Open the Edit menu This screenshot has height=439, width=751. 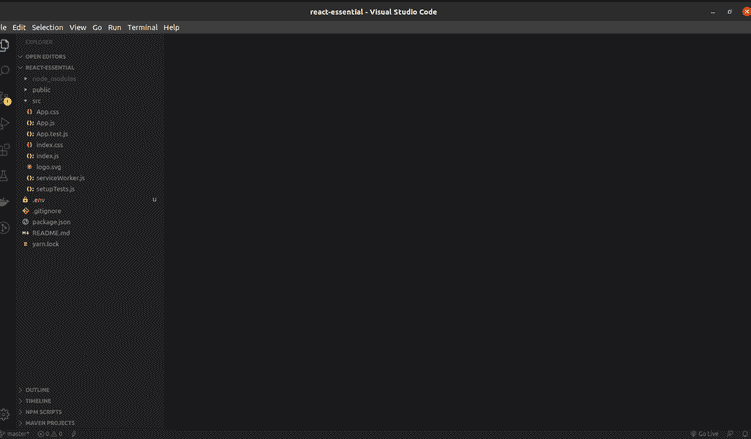point(19,27)
